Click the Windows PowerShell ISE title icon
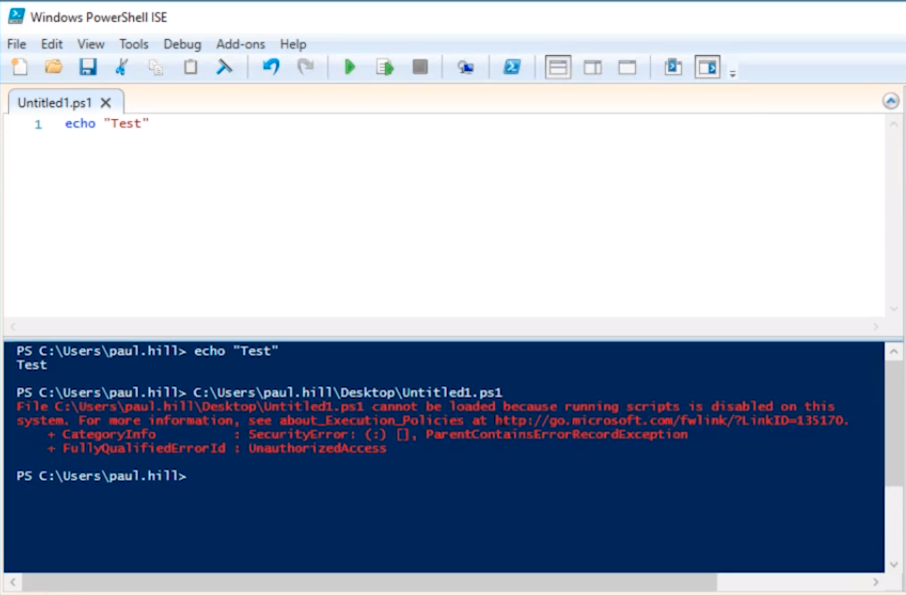The image size is (906, 595). click(16, 16)
